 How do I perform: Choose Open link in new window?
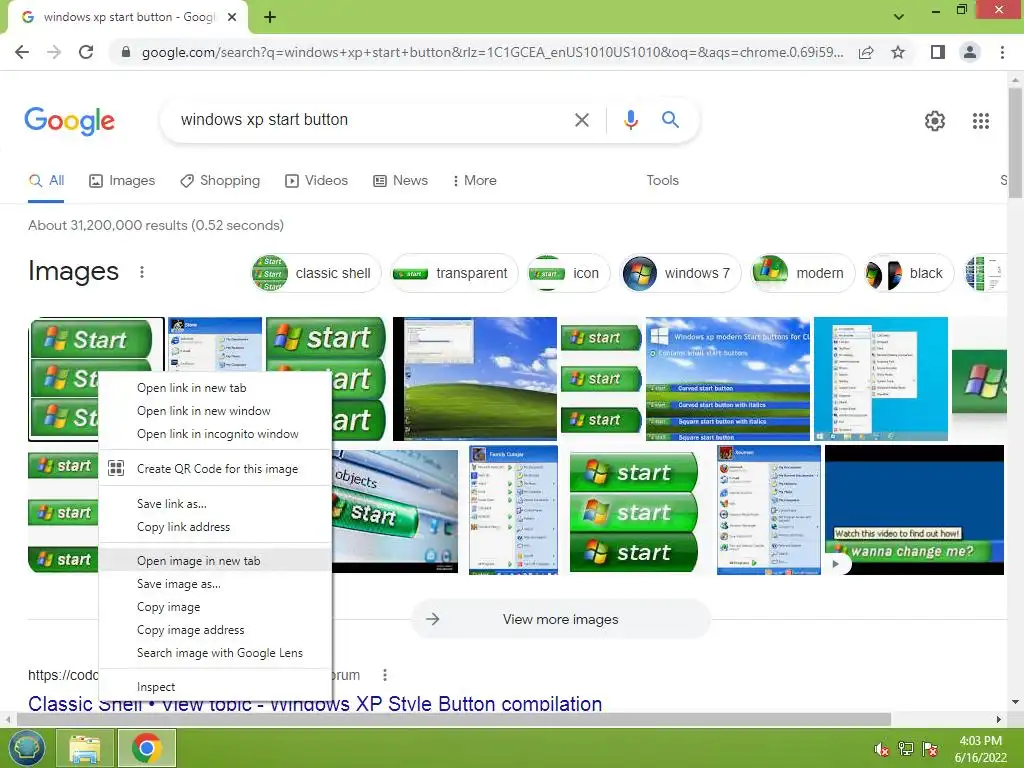pyautogui.click(x=215, y=411)
